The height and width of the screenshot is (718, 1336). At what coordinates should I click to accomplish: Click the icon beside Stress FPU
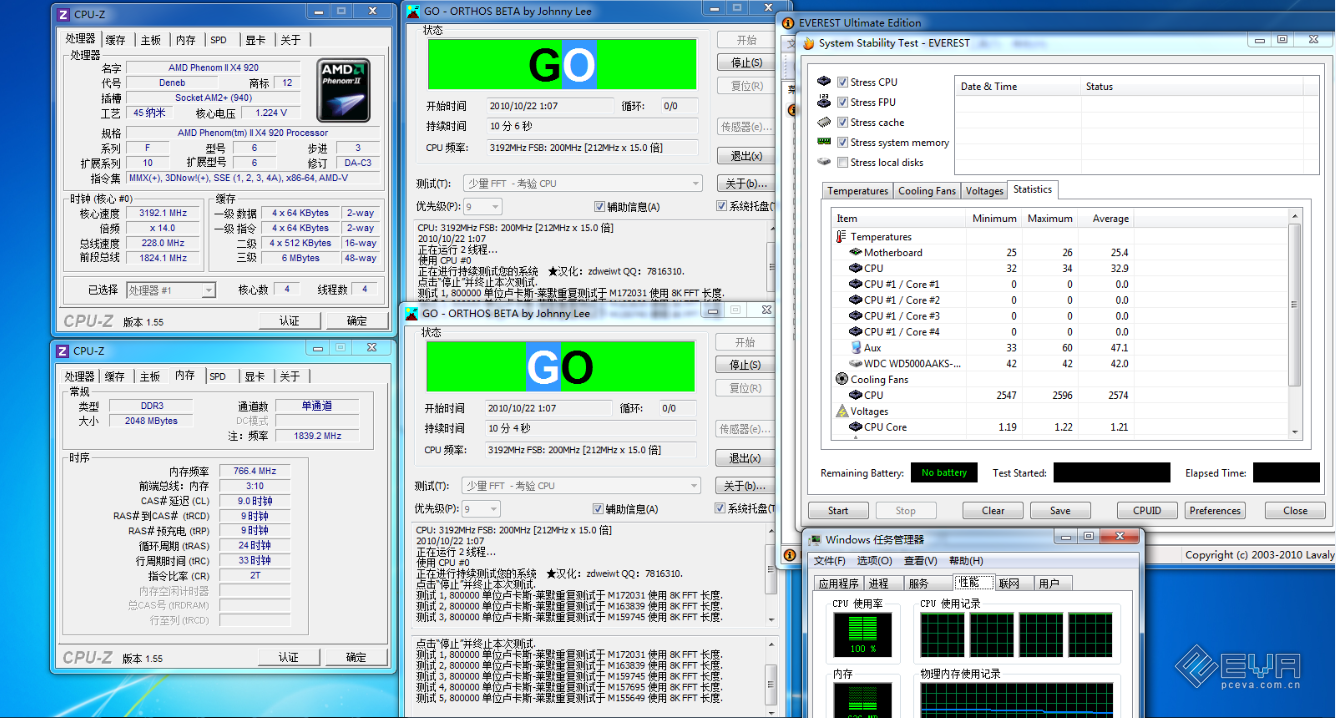tap(824, 102)
